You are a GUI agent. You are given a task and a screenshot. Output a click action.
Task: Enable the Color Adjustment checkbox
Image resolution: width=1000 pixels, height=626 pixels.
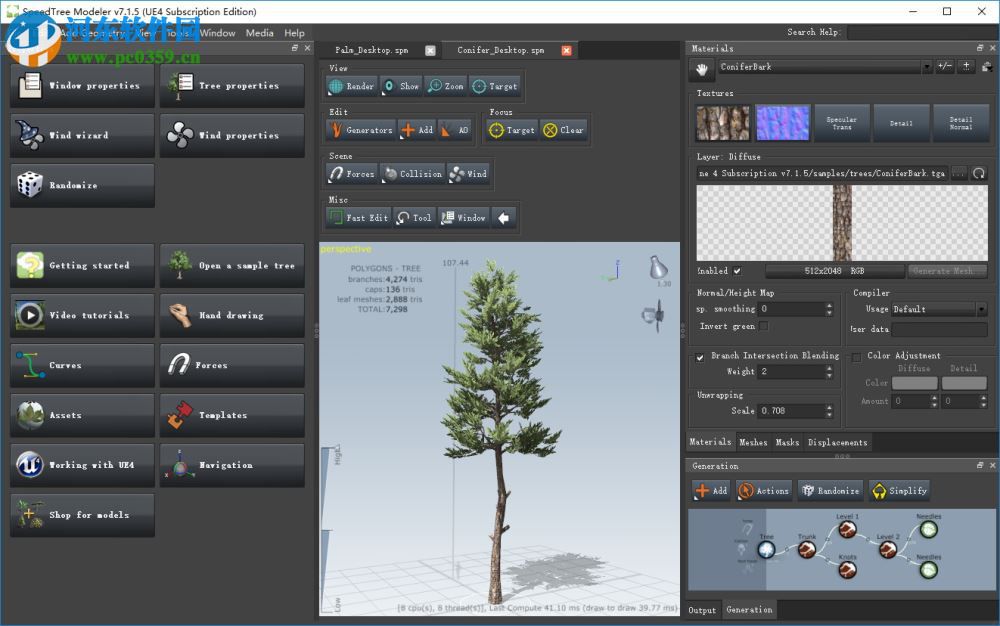tap(856, 355)
